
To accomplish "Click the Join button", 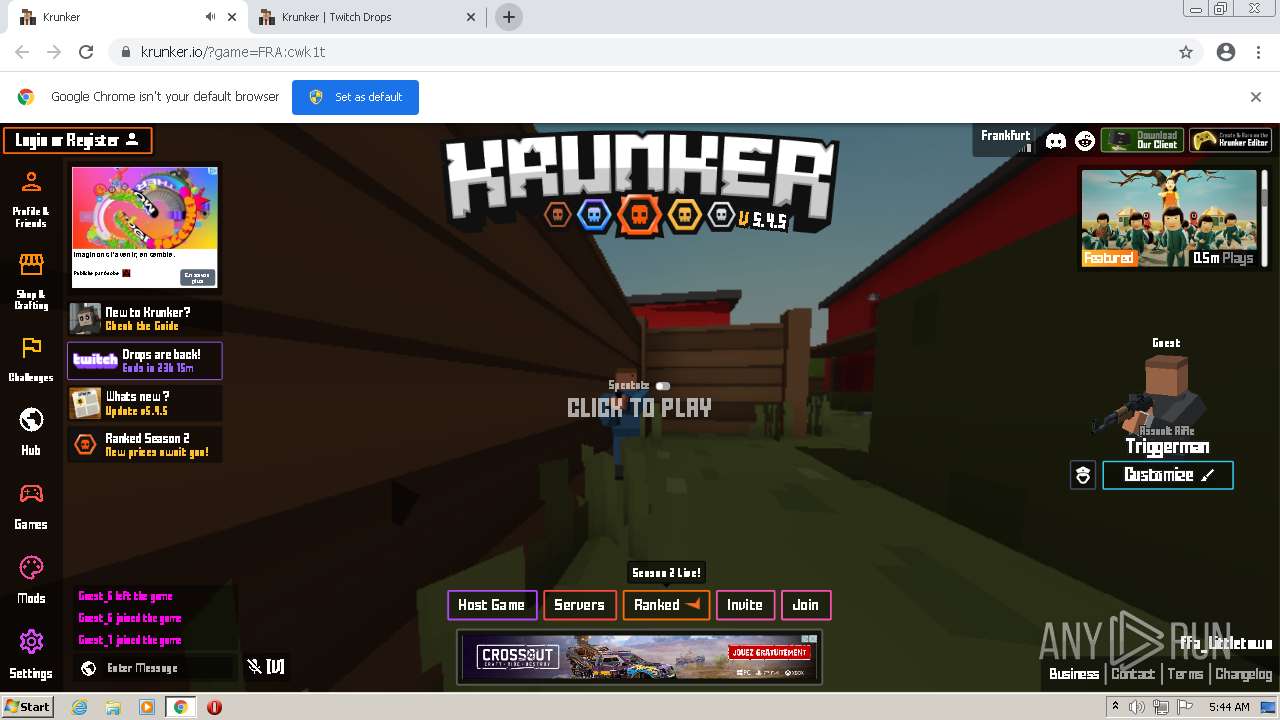I will pyautogui.click(x=806, y=605).
